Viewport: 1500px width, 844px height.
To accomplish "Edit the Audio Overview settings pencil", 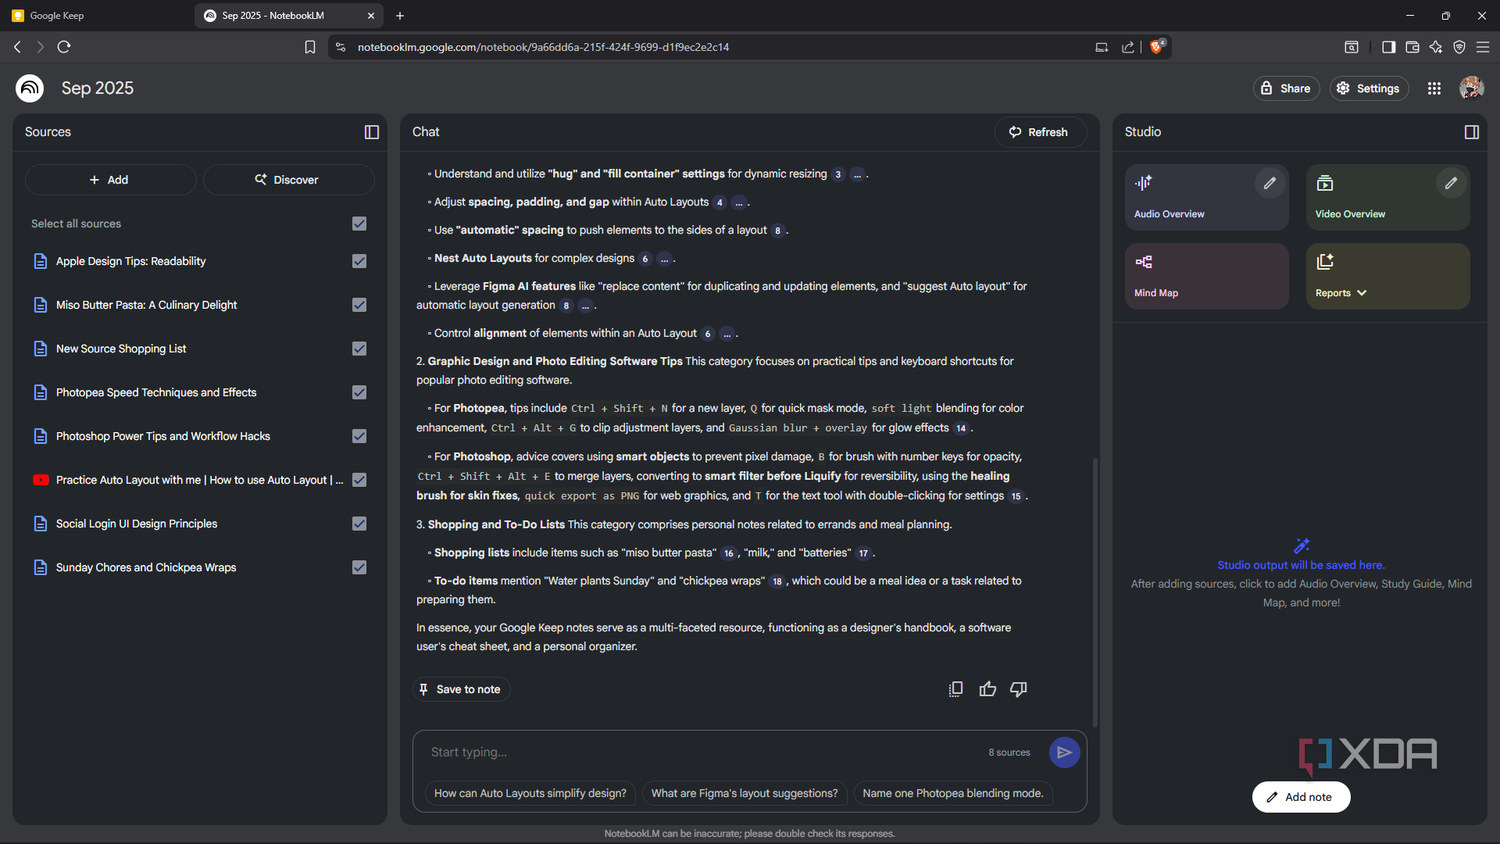I will click(1270, 183).
